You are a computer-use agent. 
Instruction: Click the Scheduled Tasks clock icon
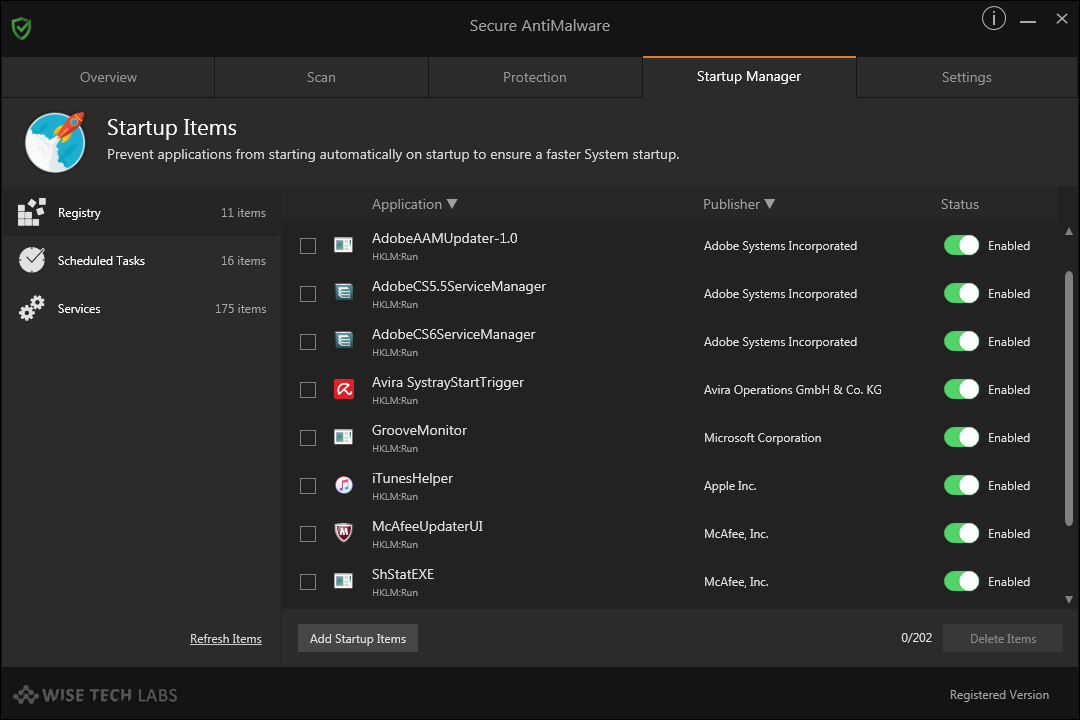pyautogui.click(x=32, y=260)
